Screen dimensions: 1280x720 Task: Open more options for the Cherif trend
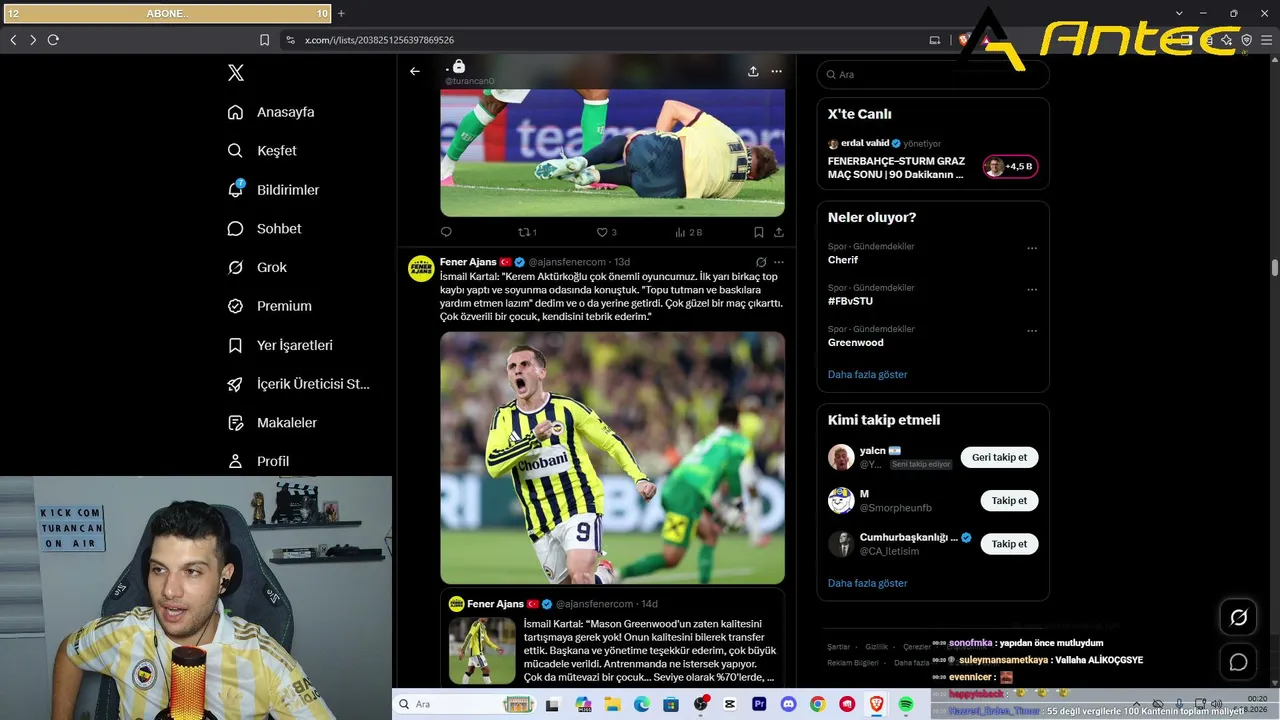coord(1032,248)
